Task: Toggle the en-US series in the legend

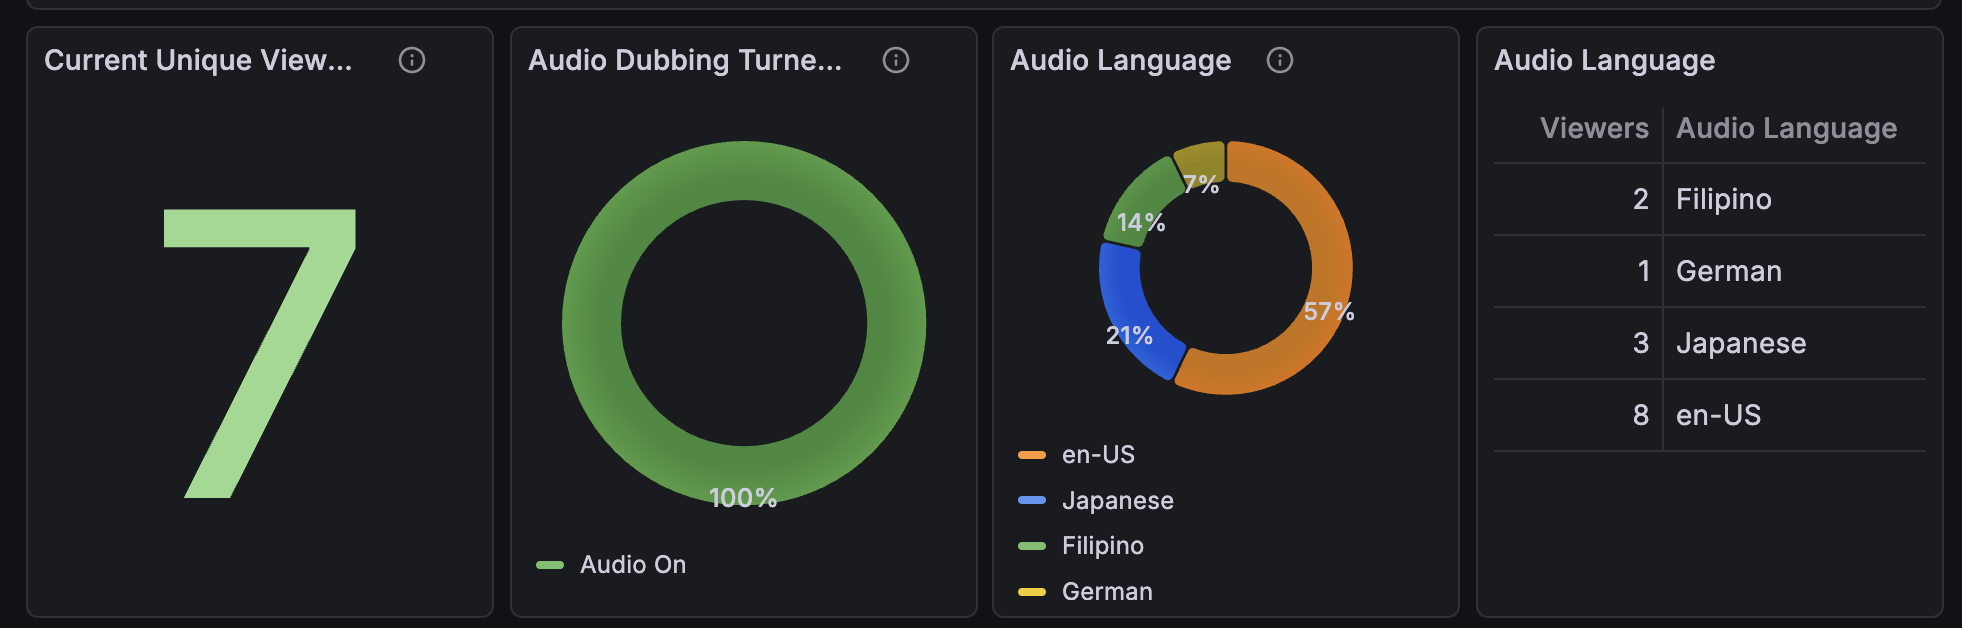Action: coord(1098,455)
